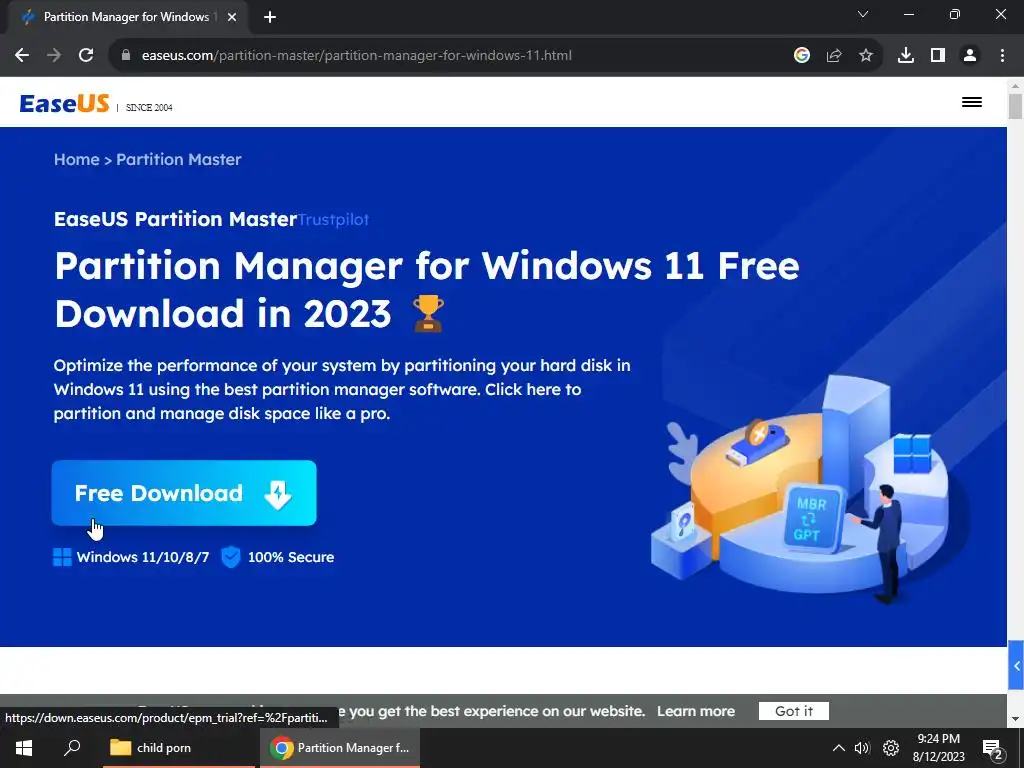Click the scrollbar up arrow

(1015, 86)
